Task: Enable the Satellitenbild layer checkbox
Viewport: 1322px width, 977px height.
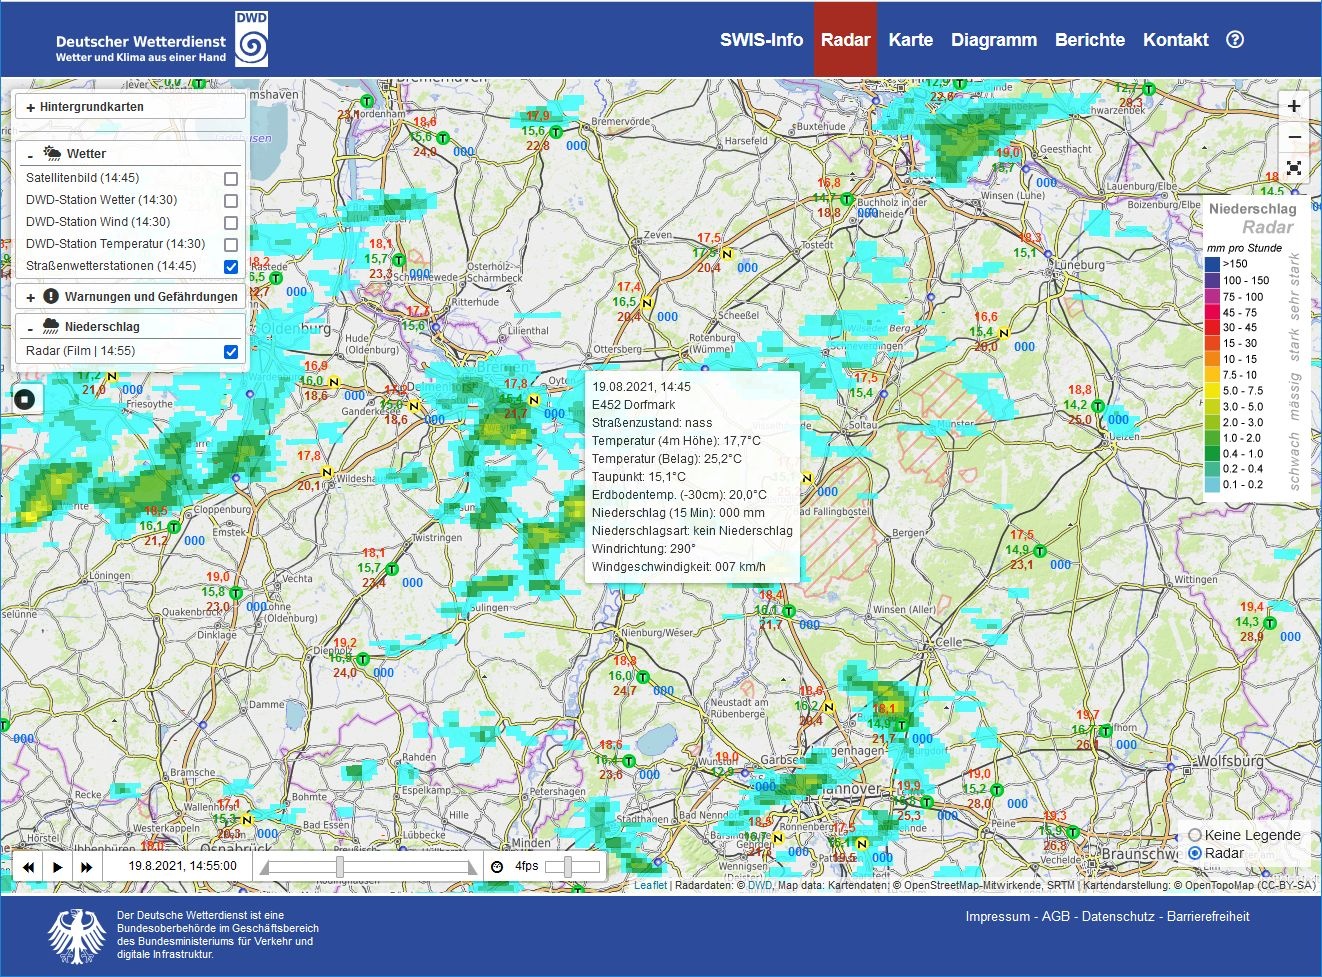Action: [x=231, y=179]
